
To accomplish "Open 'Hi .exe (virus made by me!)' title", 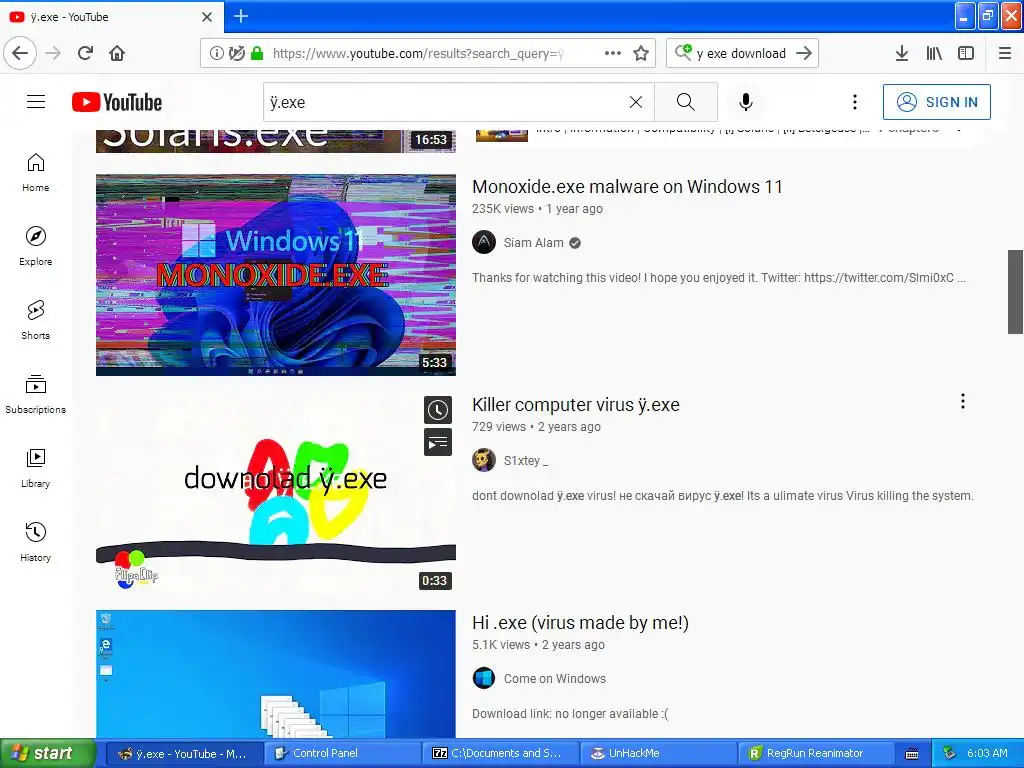I will pos(581,623).
